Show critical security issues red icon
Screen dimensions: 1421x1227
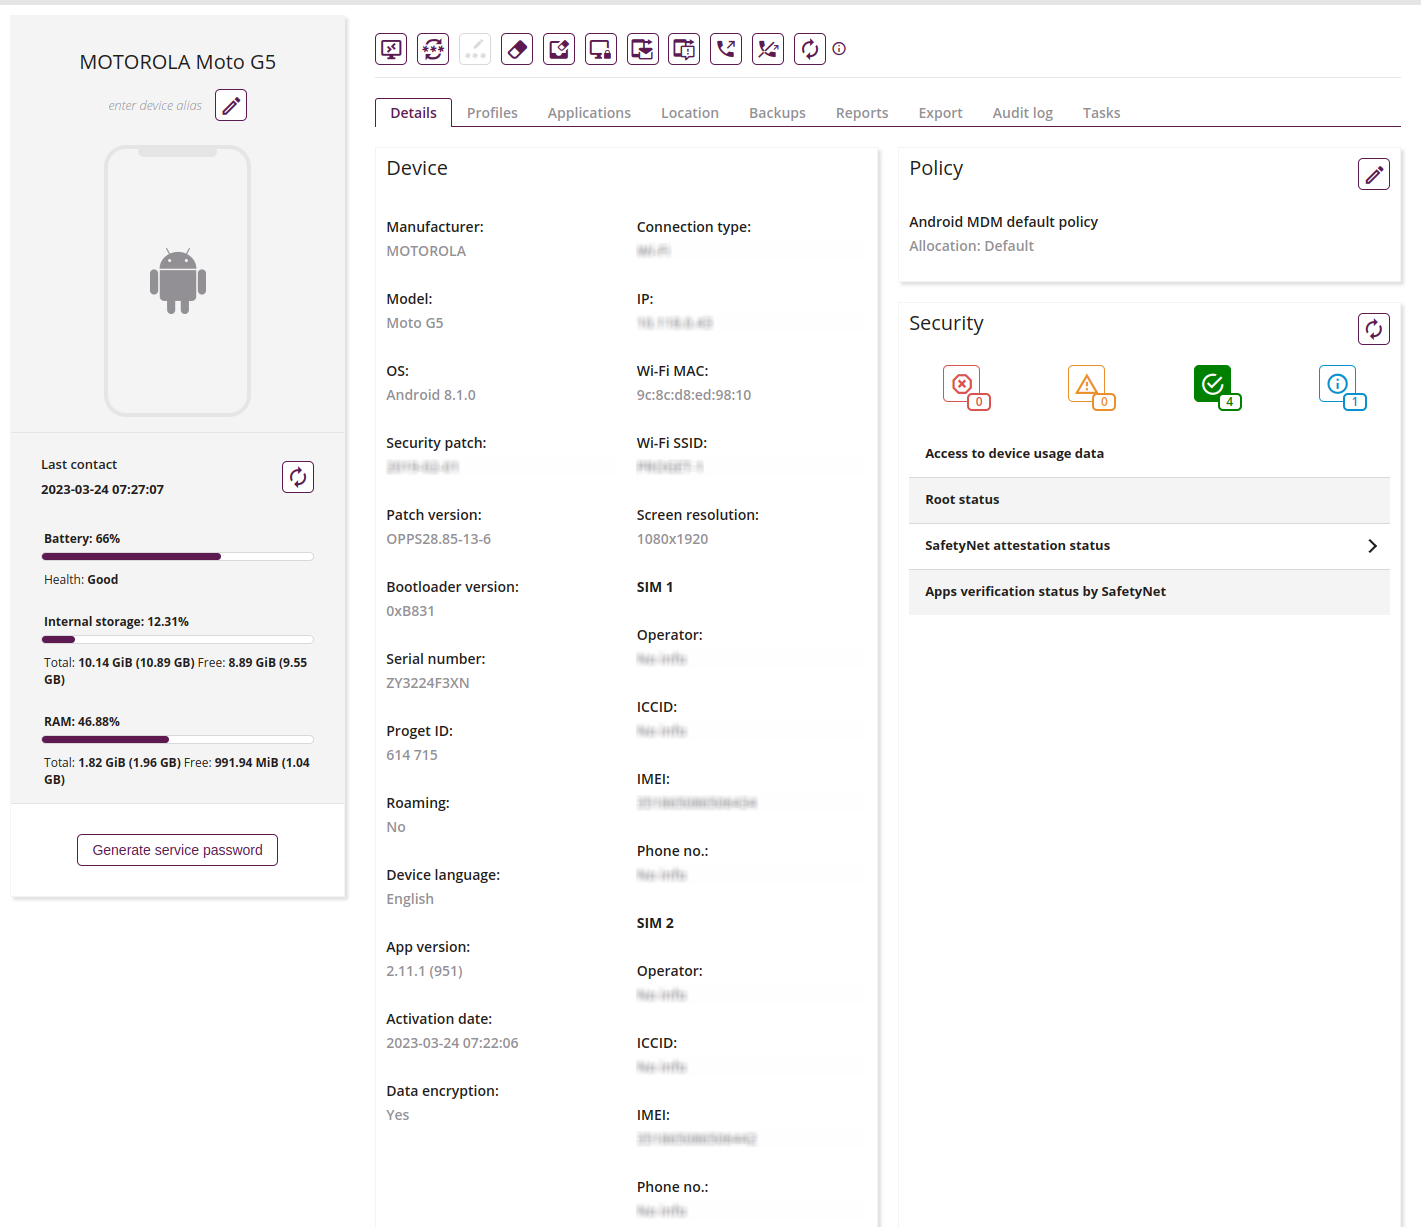(x=966, y=387)
